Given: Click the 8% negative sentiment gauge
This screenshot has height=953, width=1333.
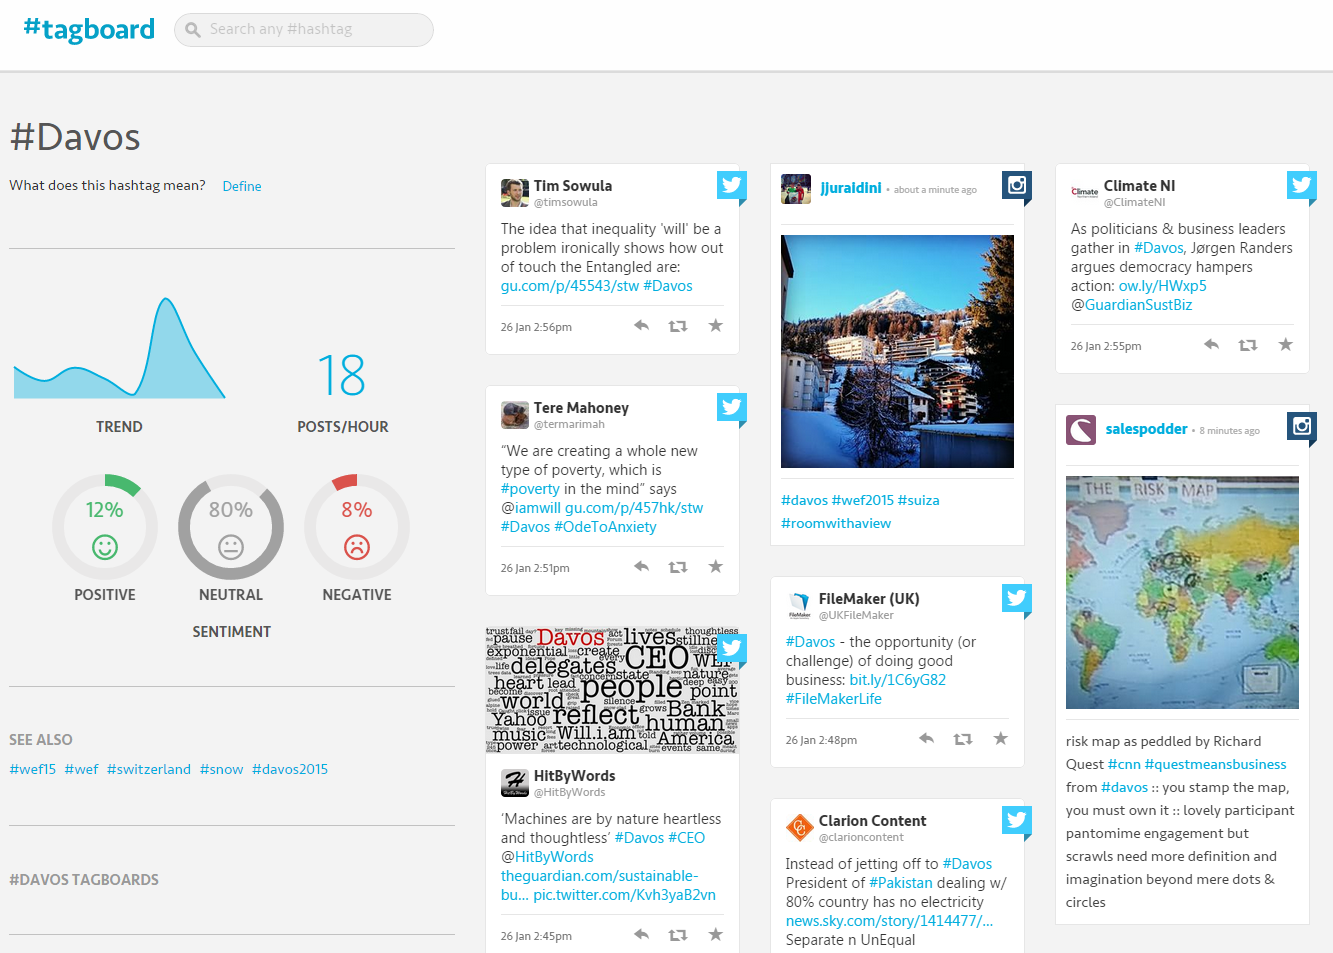Looking at the screenshot, I should 357,527.
